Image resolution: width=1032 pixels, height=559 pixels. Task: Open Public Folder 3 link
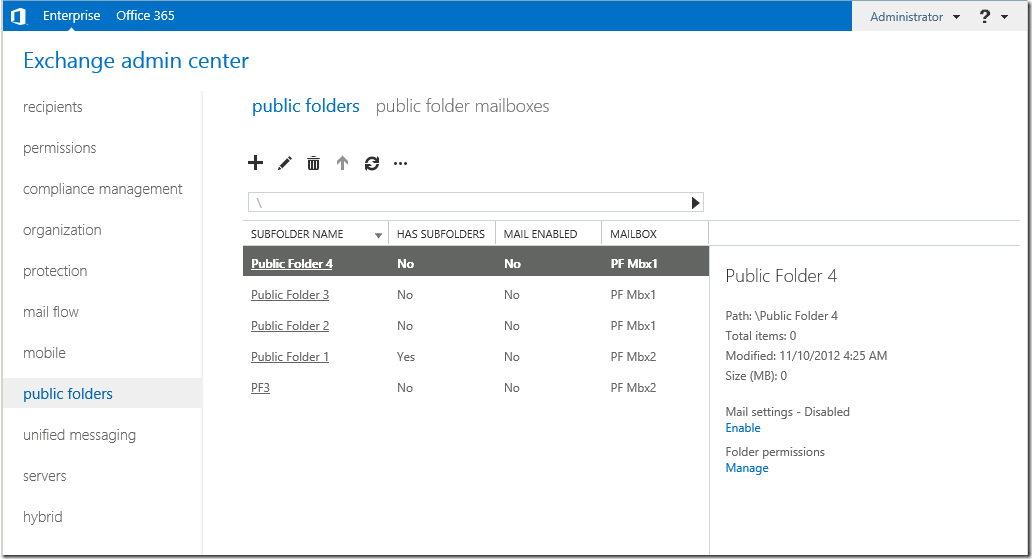coord(290,294)
